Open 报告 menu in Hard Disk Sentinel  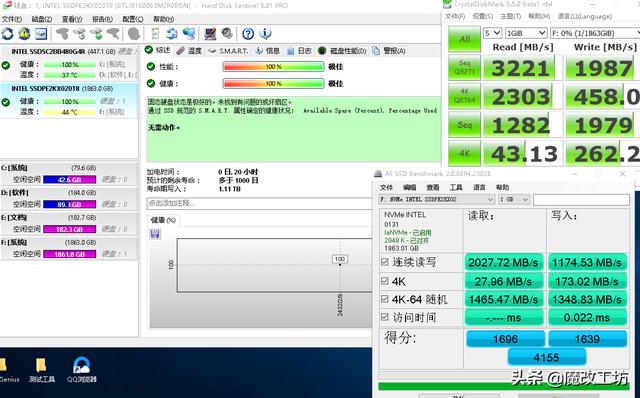click(102, 19)
